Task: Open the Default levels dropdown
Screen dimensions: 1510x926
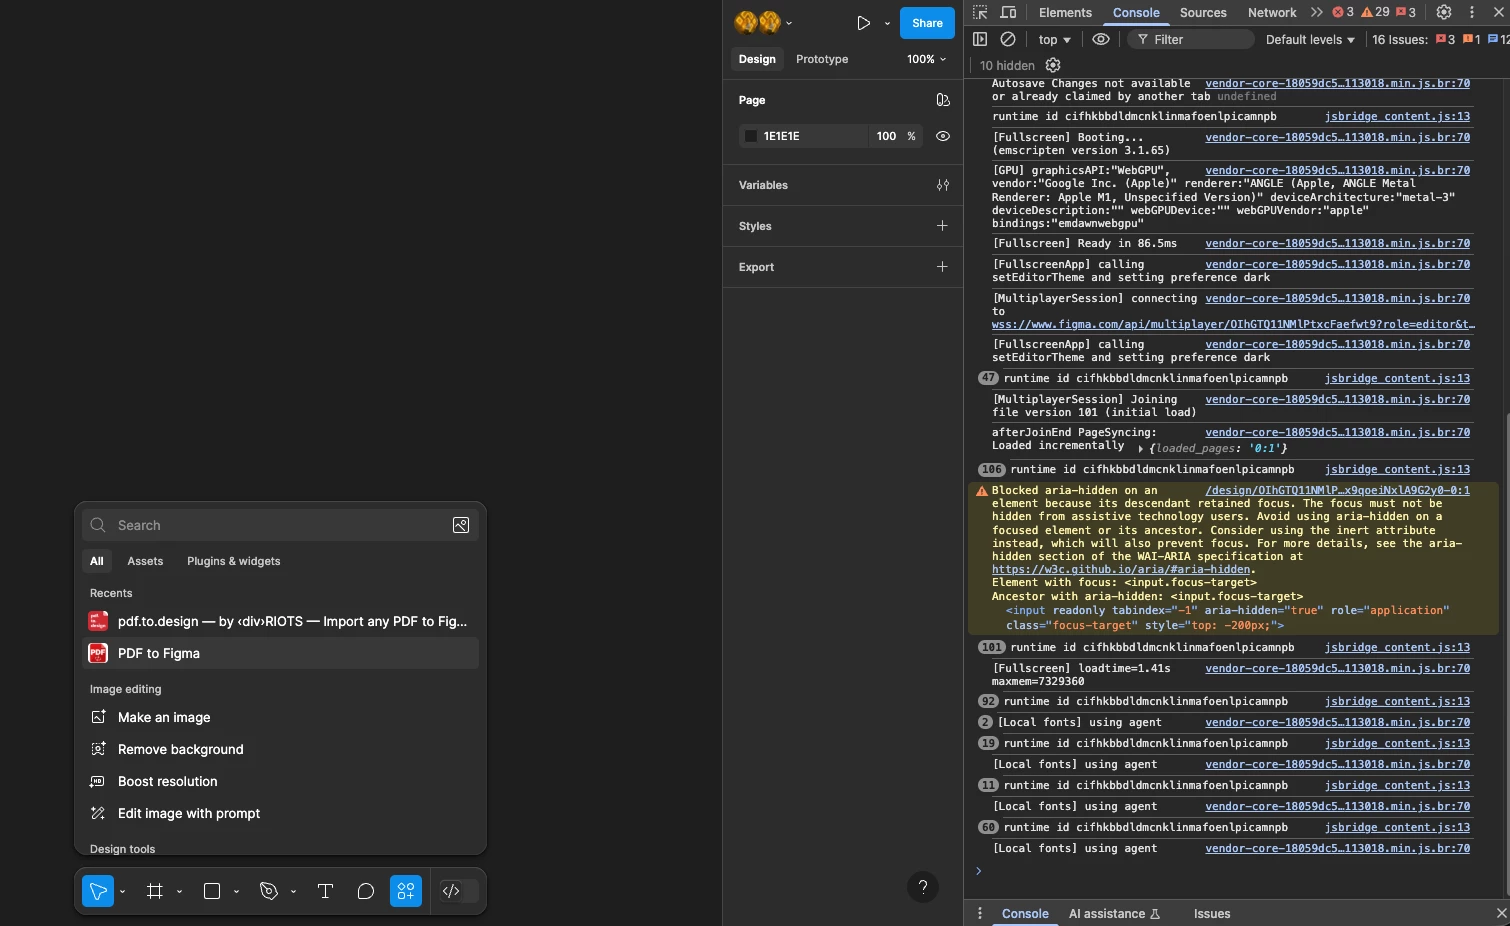Action: coord(1310,39)
